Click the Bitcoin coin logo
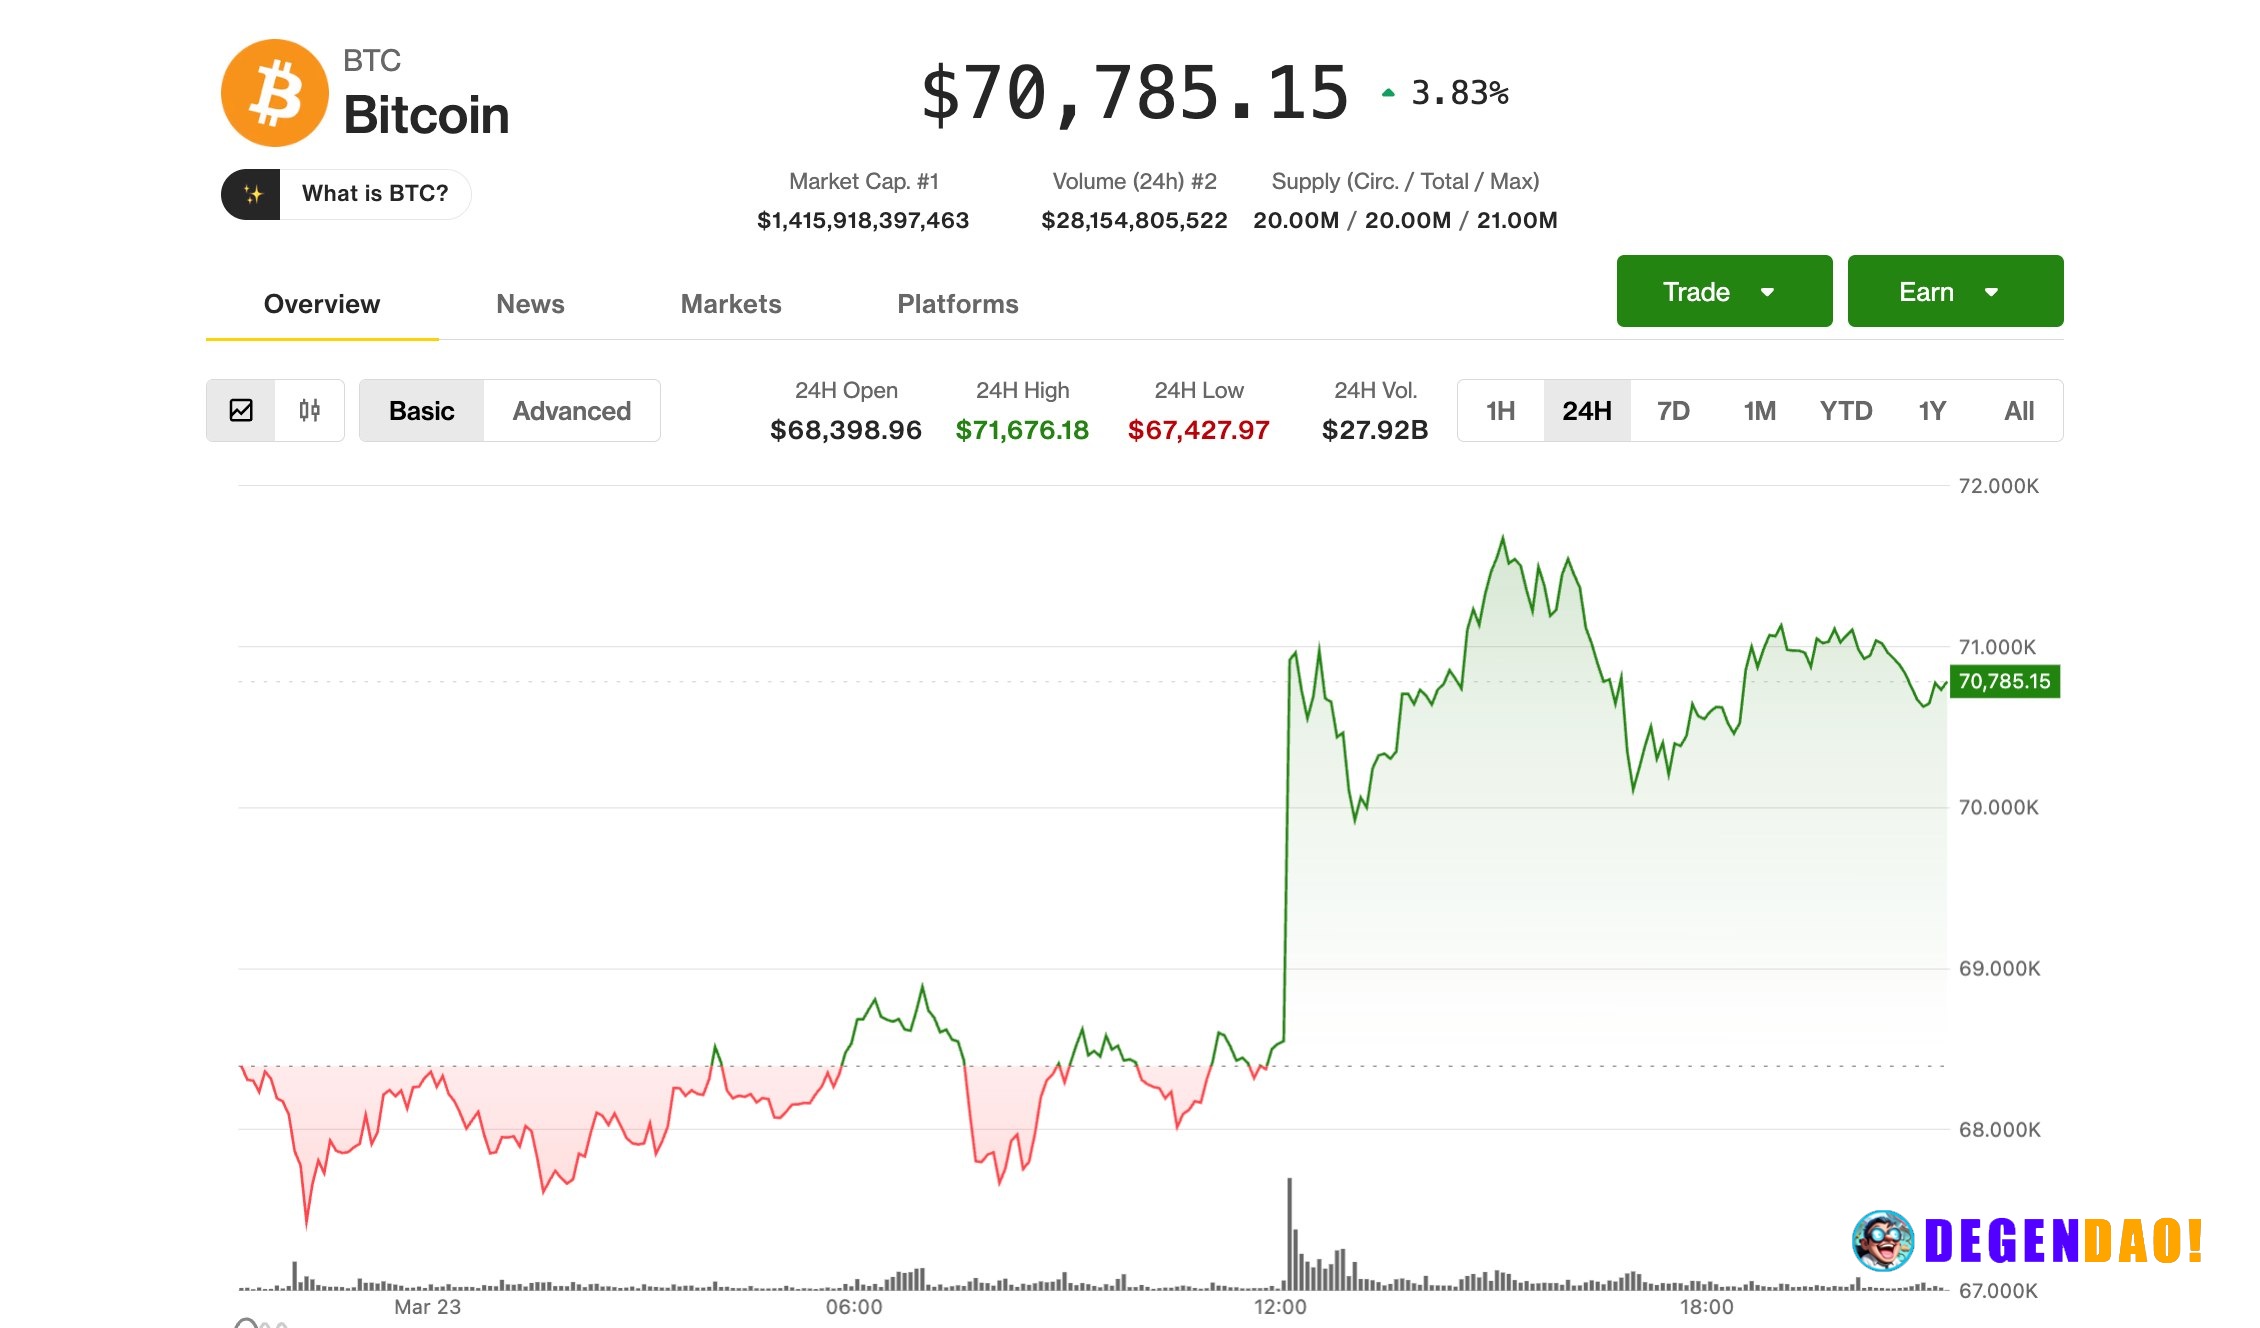Viewport: 2260px width, 1328px height. coord(275,92)
